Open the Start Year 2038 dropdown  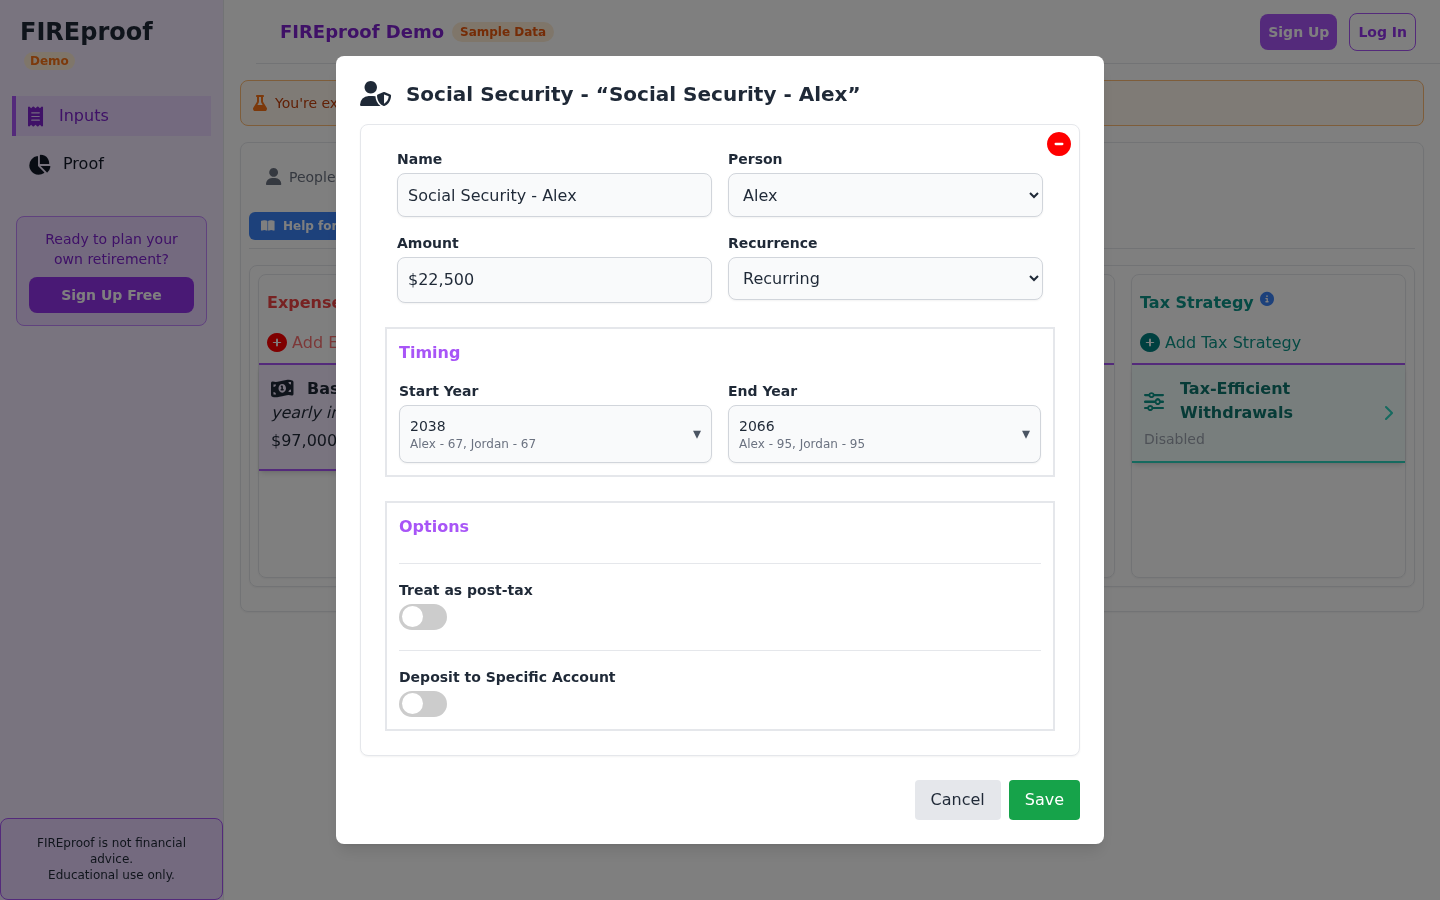tap(555, 434)
